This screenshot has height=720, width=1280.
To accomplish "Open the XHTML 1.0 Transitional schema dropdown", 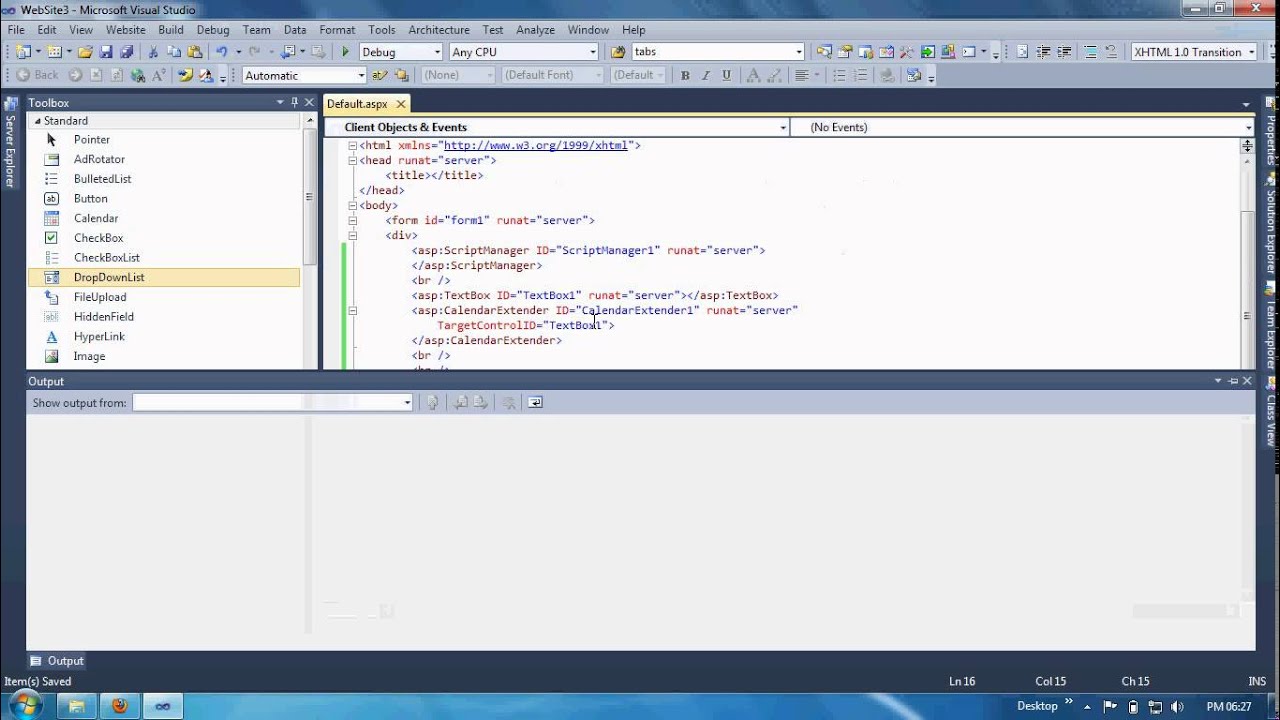I will [1251, 52].
